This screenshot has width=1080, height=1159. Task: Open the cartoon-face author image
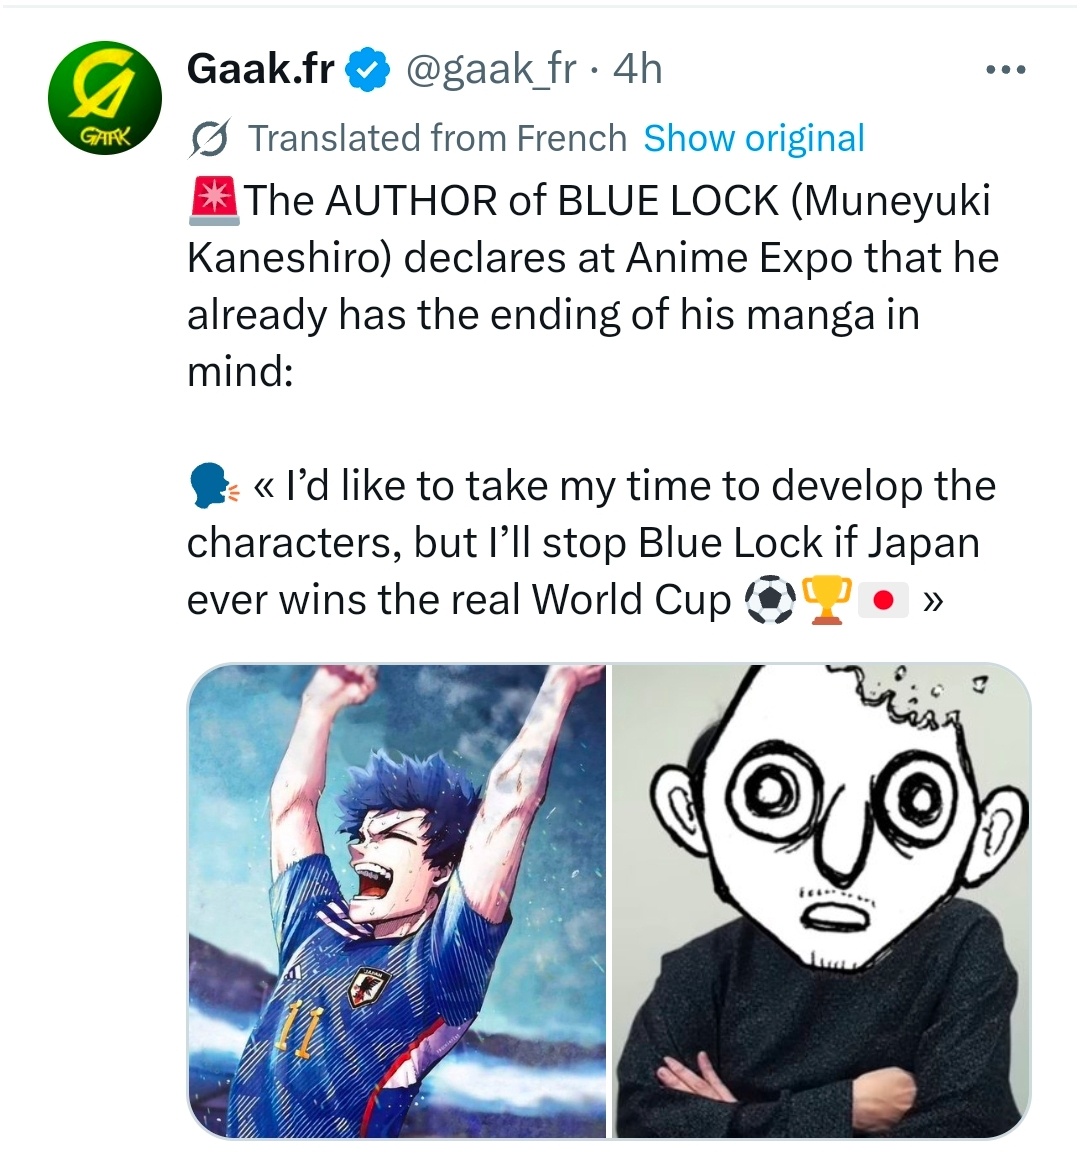click(x=821, y=900)
